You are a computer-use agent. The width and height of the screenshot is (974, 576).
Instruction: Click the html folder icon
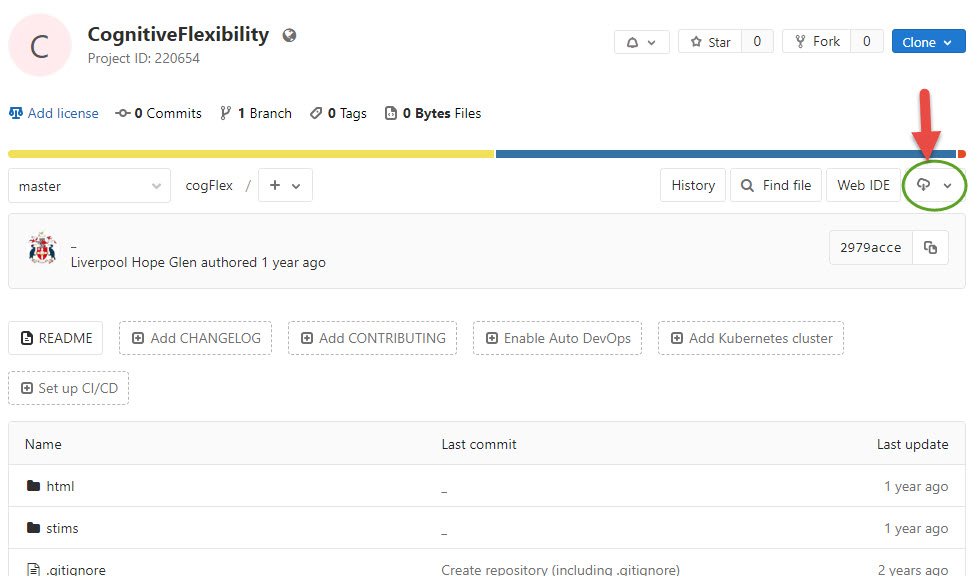(x=34, y=485)
